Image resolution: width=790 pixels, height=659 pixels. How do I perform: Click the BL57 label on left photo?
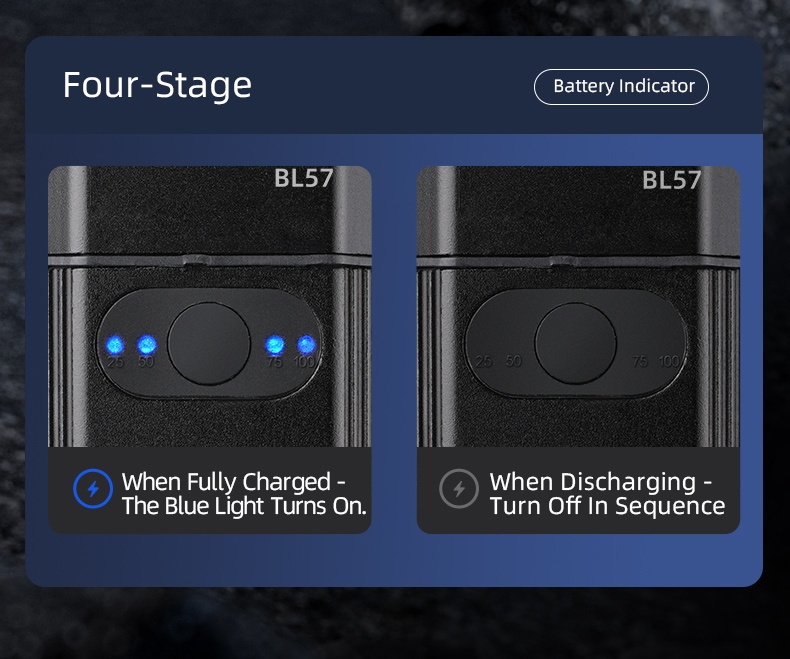[303, 179]
